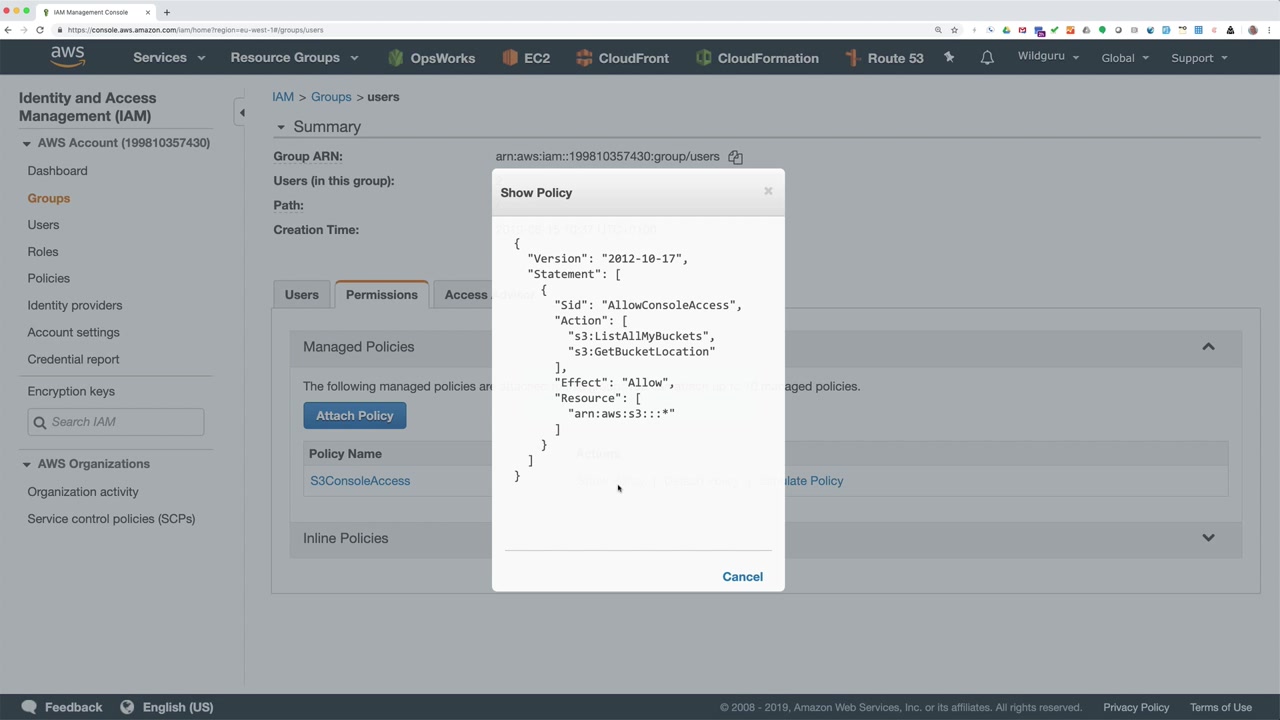Screen dimensions: 1280x720
Task: Click the pin shortcuts icon in navbar
Action: pos(949,58)
